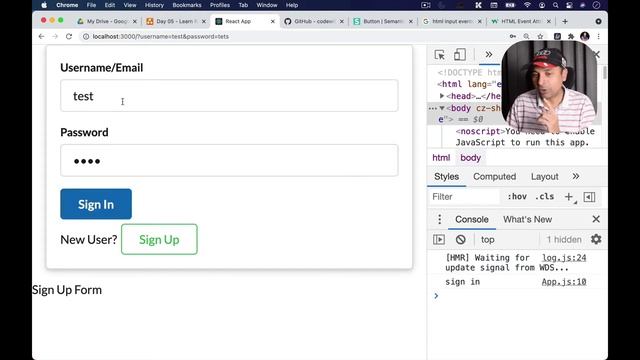Switch to the Computed tab
Screen dimensions: 640x360
(x=494, y=176)
